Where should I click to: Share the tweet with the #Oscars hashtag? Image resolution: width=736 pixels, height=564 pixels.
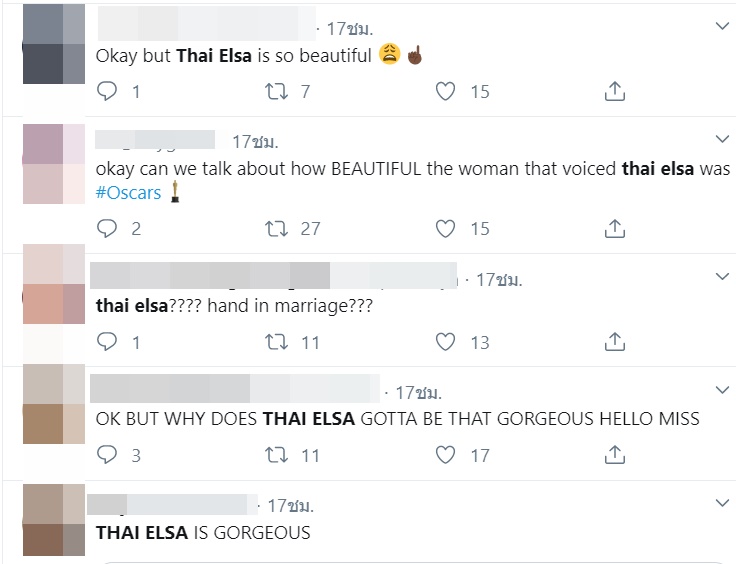615,228
